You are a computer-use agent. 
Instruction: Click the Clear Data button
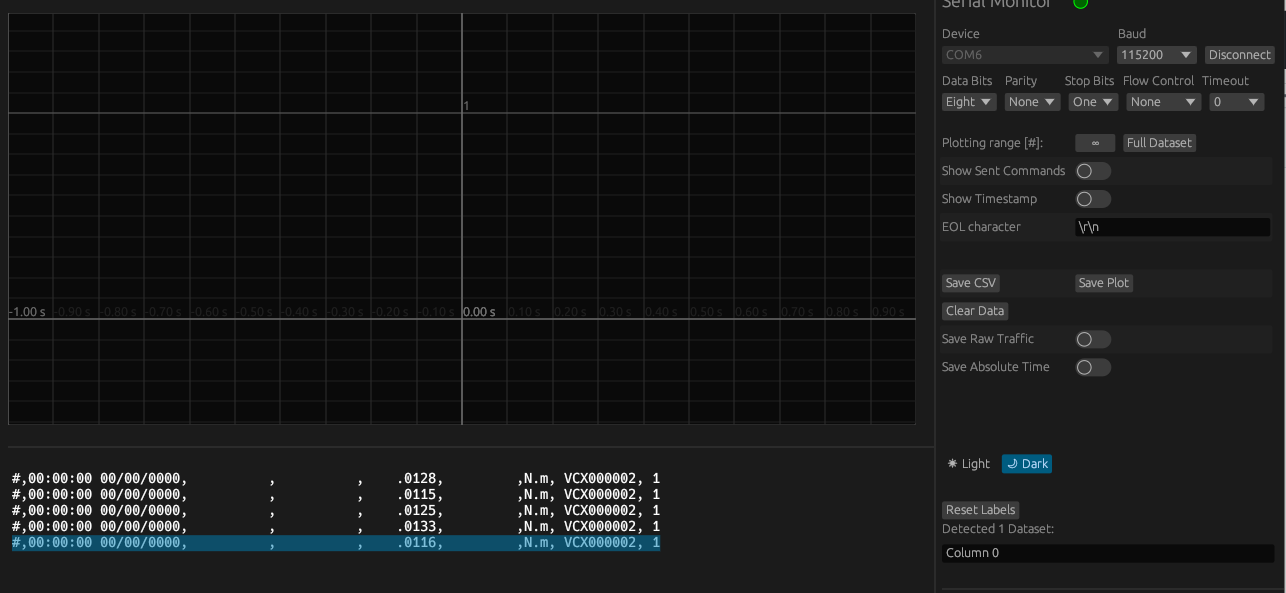tap(975, 311)
